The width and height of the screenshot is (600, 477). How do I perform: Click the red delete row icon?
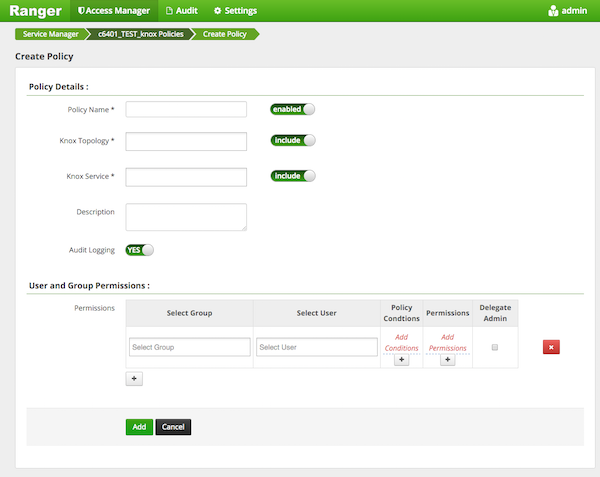click(550, 347)
